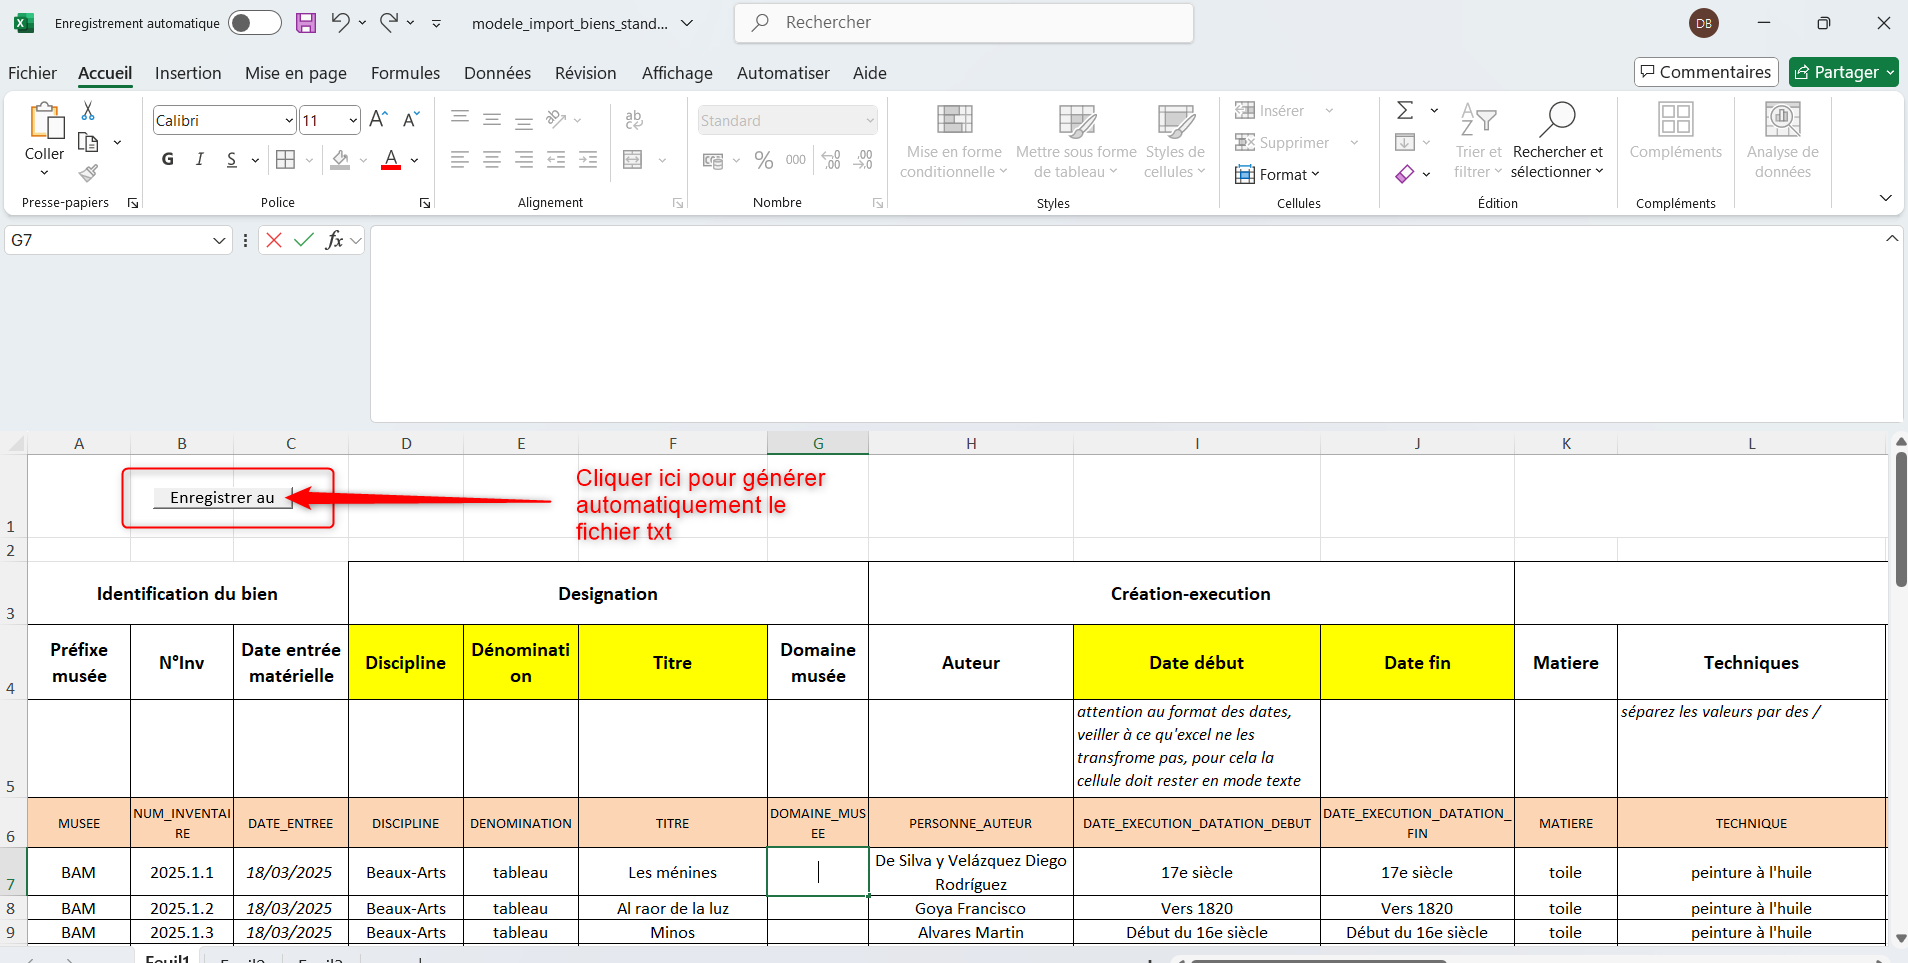
Task: Confirm formula bar entry checkmark
Action: click(304, 240)
